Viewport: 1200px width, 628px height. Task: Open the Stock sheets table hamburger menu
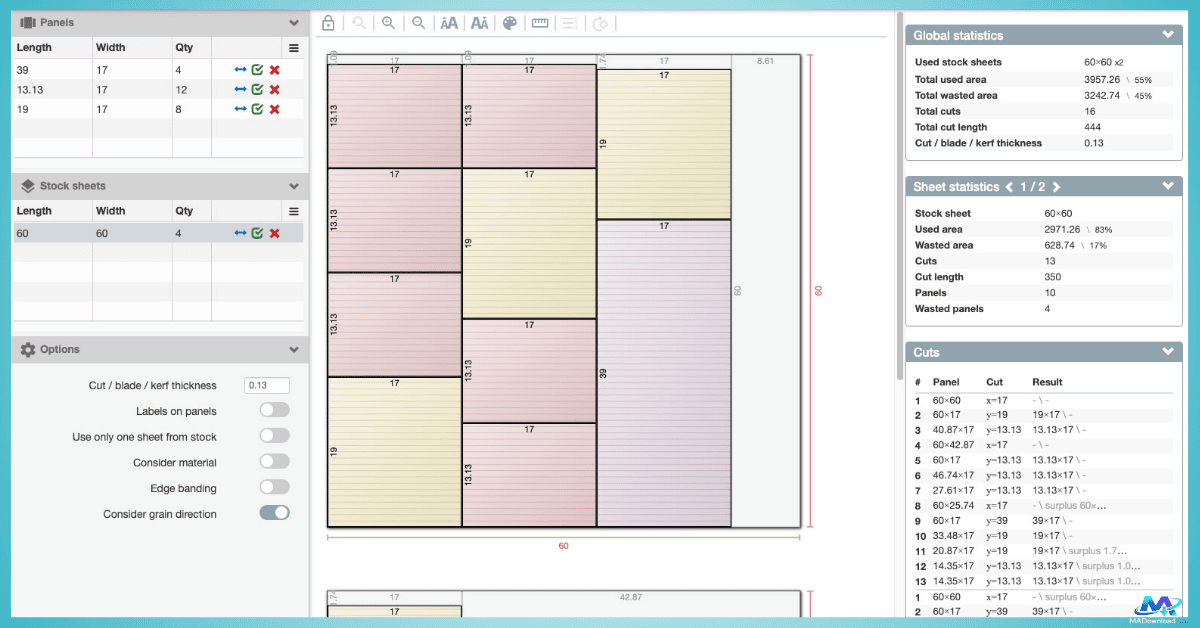[294, 211]
